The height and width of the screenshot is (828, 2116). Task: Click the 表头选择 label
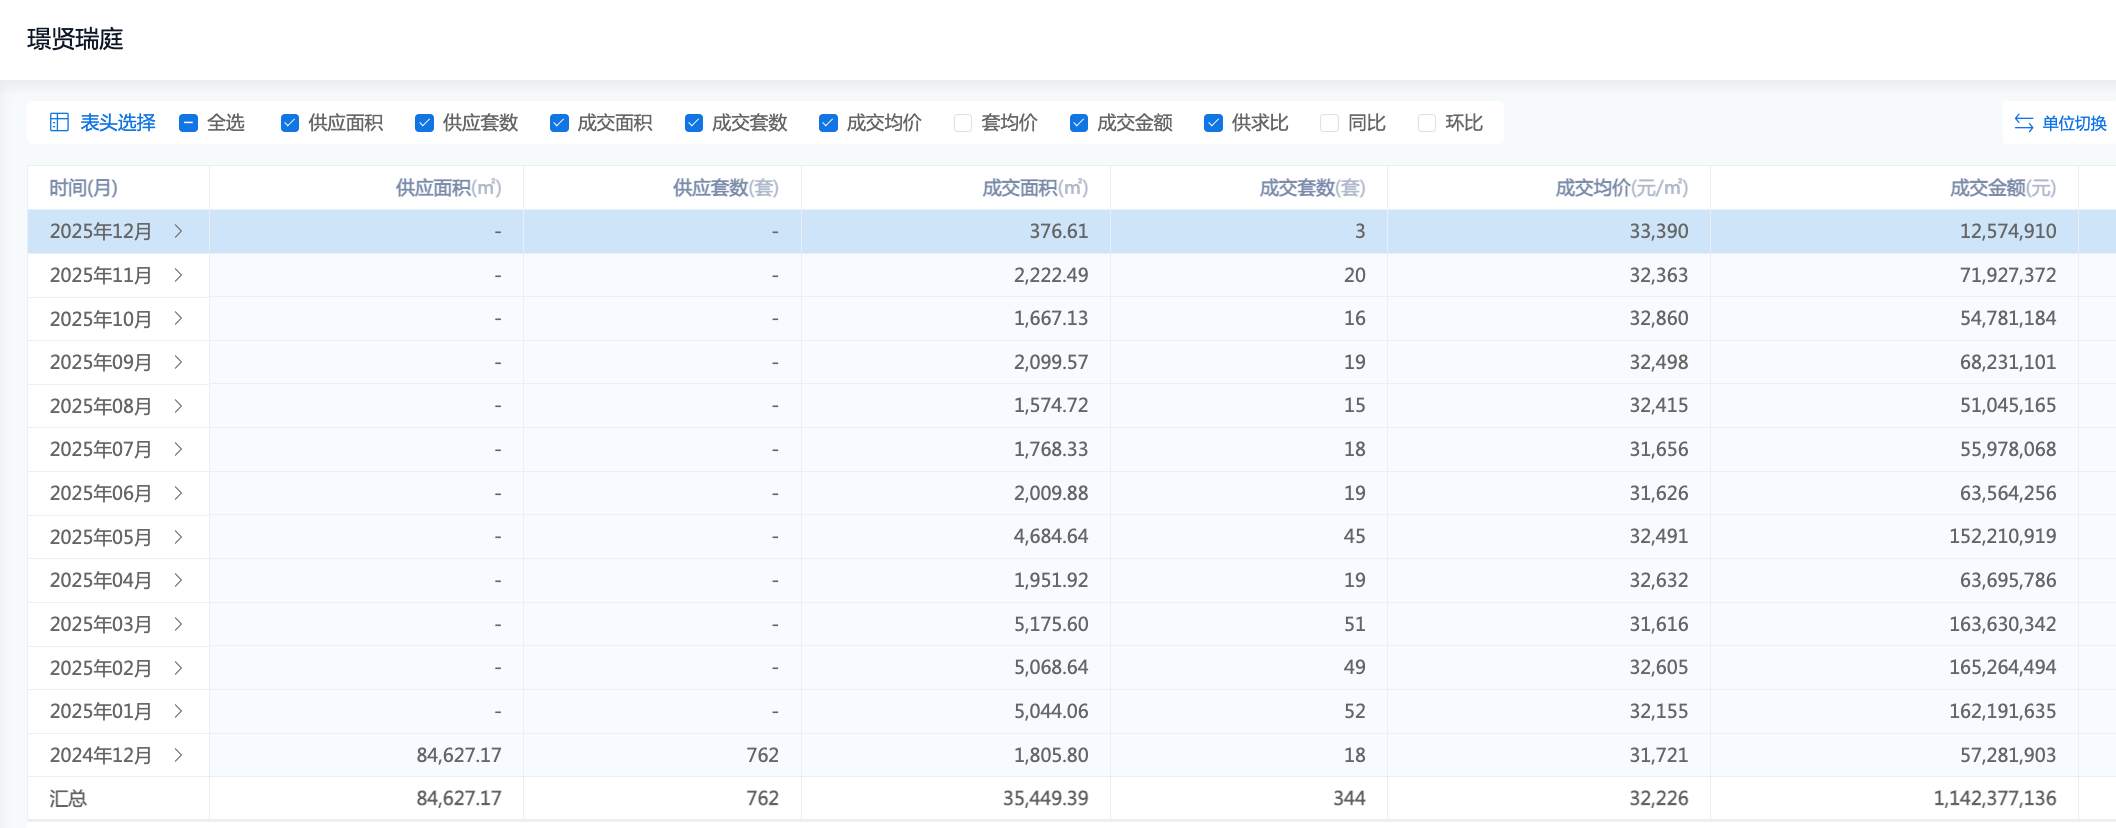118,123
